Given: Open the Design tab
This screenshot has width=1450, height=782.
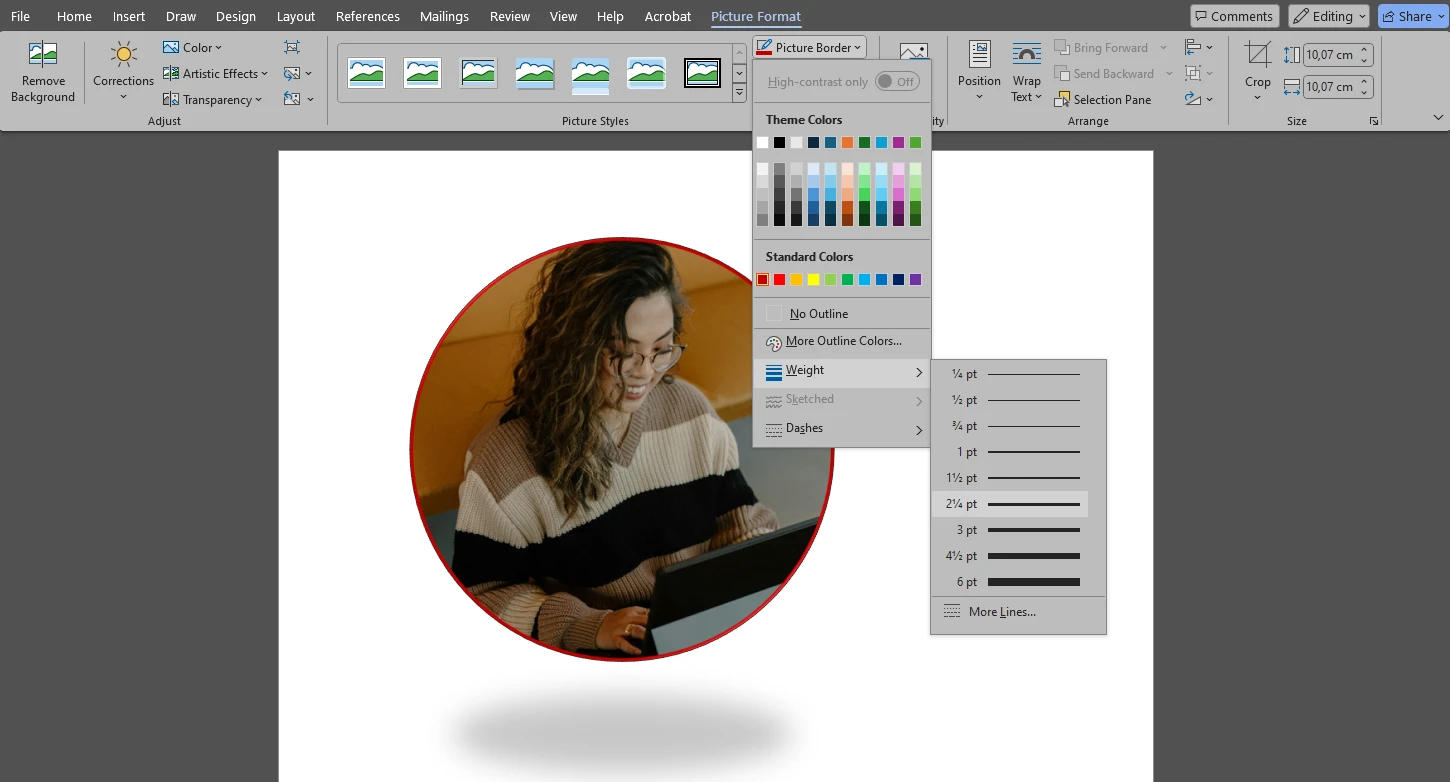Looking at the screenshot, I should [x=236, y=16].
